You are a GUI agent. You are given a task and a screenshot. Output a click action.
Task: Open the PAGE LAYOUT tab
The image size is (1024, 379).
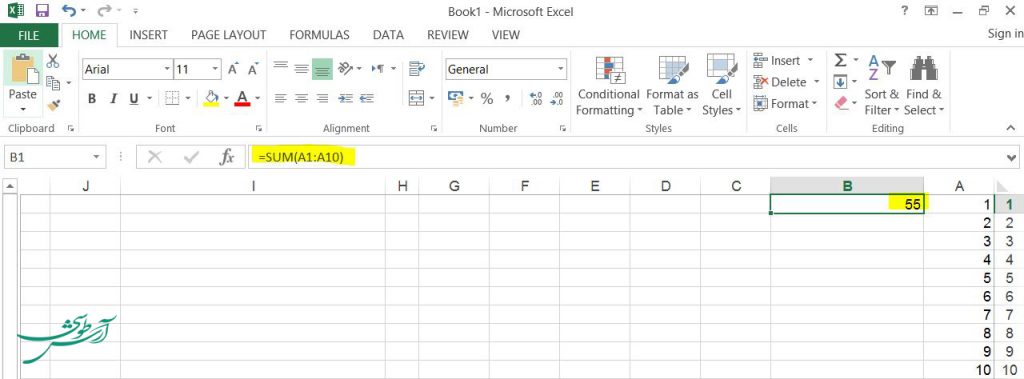tap(229, 35)
